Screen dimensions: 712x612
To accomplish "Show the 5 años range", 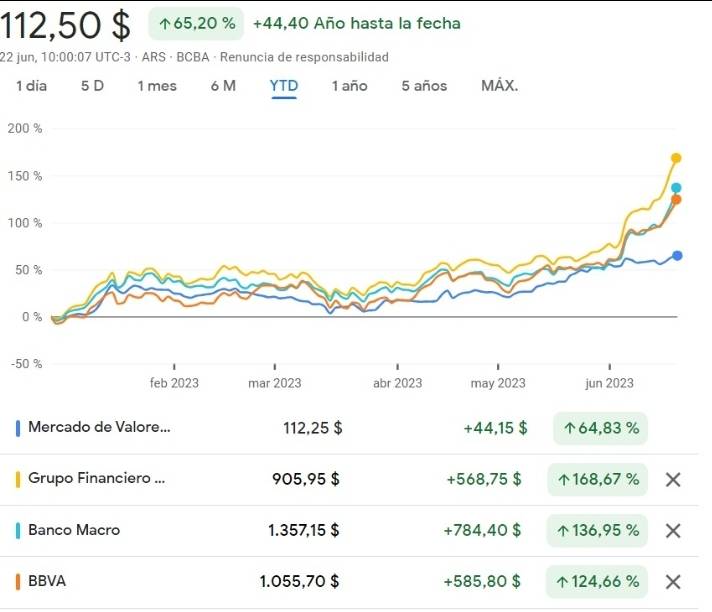I will [424, 86].
